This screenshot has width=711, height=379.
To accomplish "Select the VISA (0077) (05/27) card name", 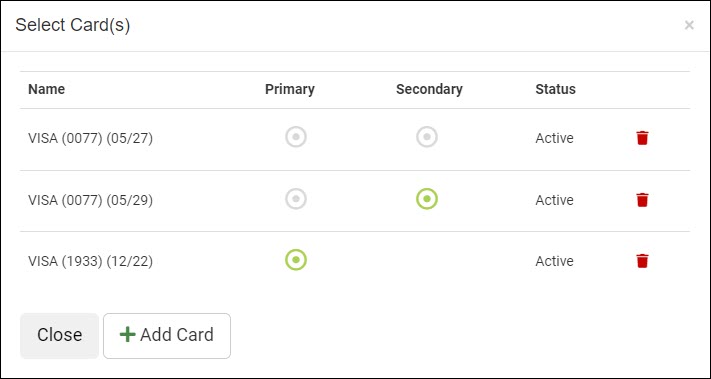I will tap(91, 138).
